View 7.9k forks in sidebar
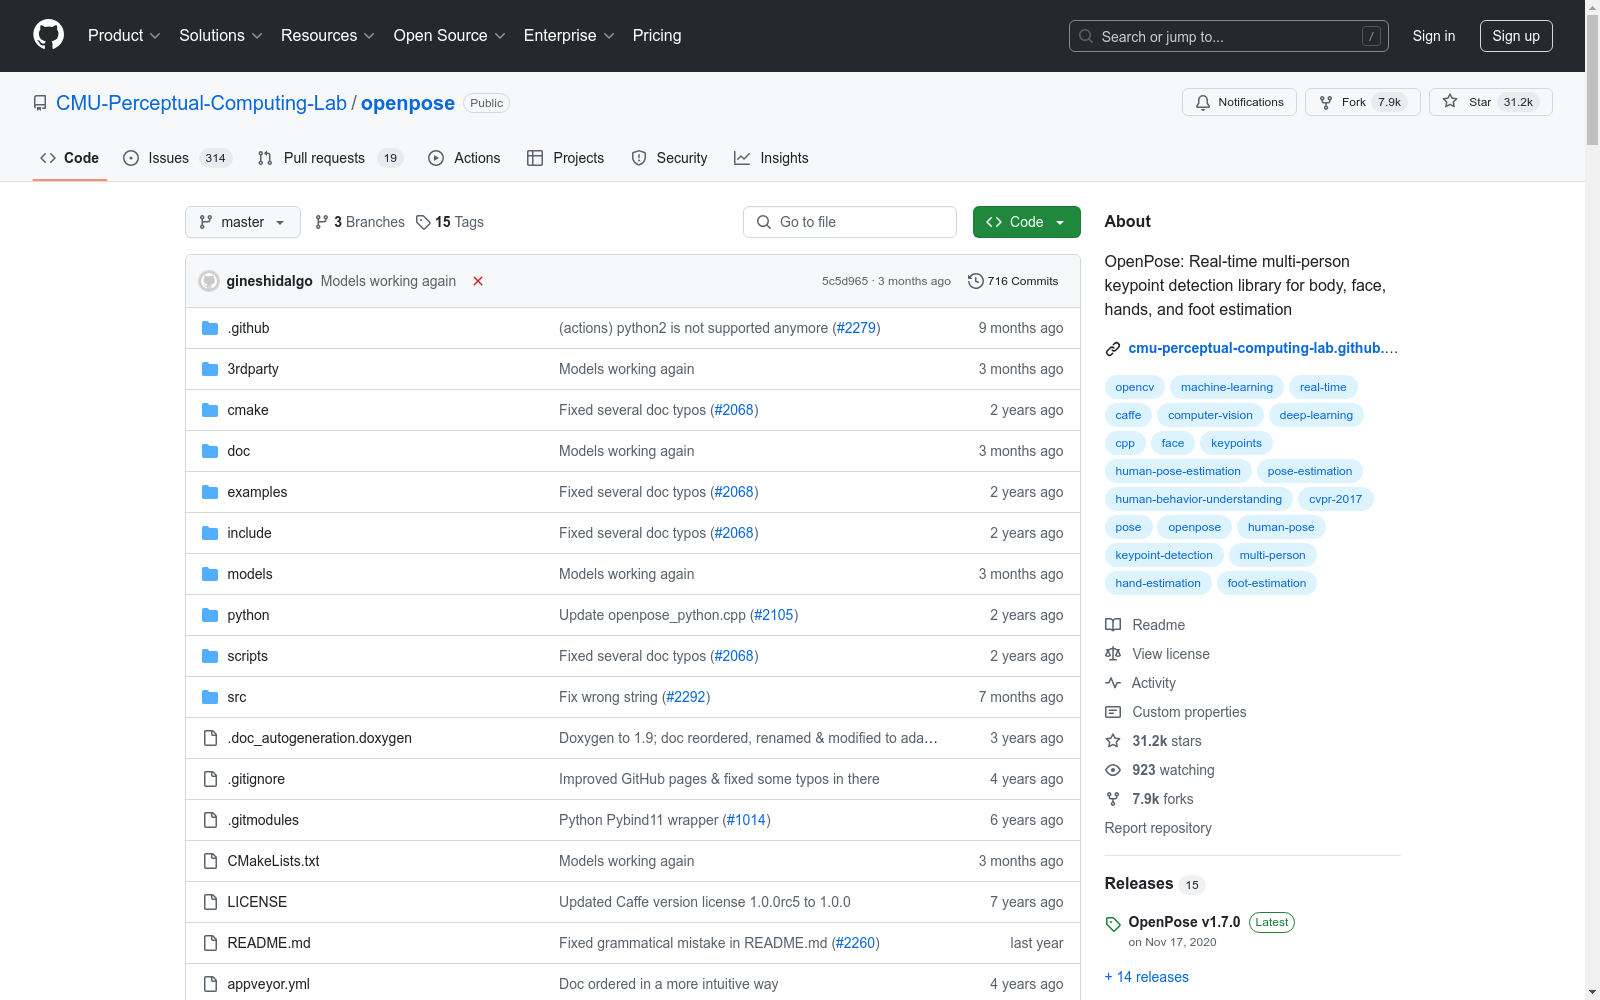 click(x=1149, y=799)
